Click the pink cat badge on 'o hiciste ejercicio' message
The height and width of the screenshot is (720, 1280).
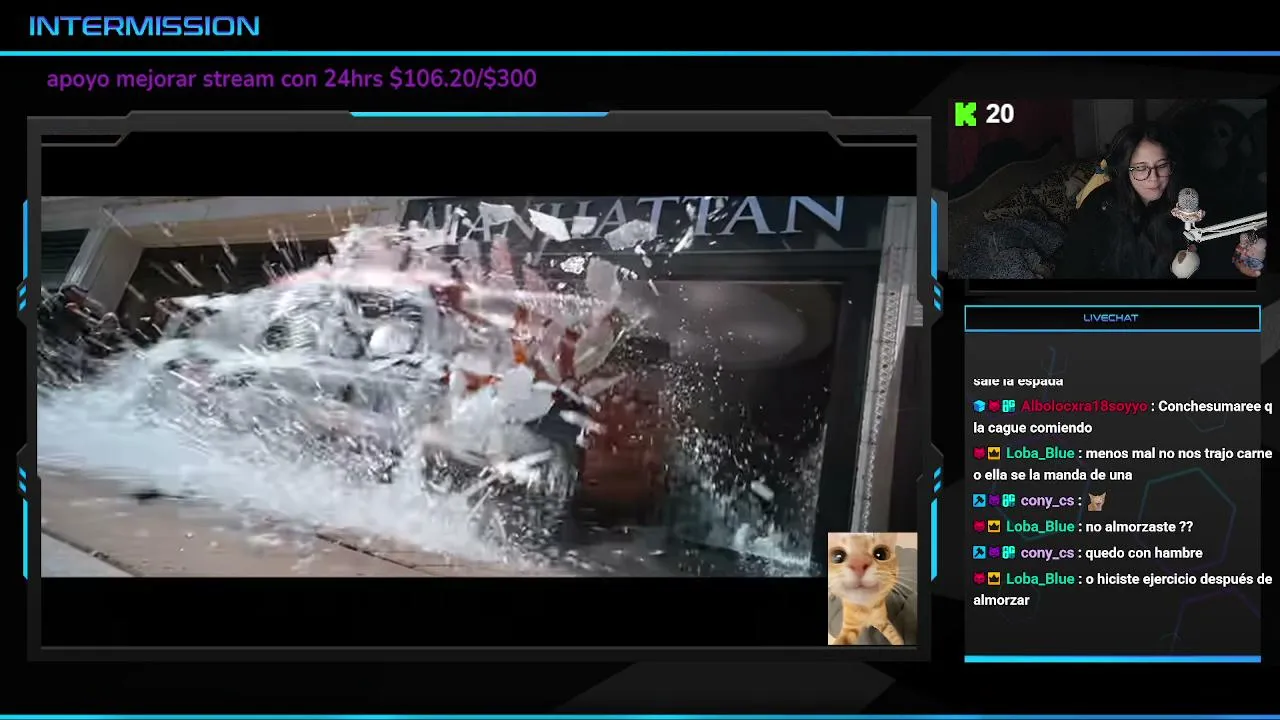pyautogui.click(x=979, y=578)
